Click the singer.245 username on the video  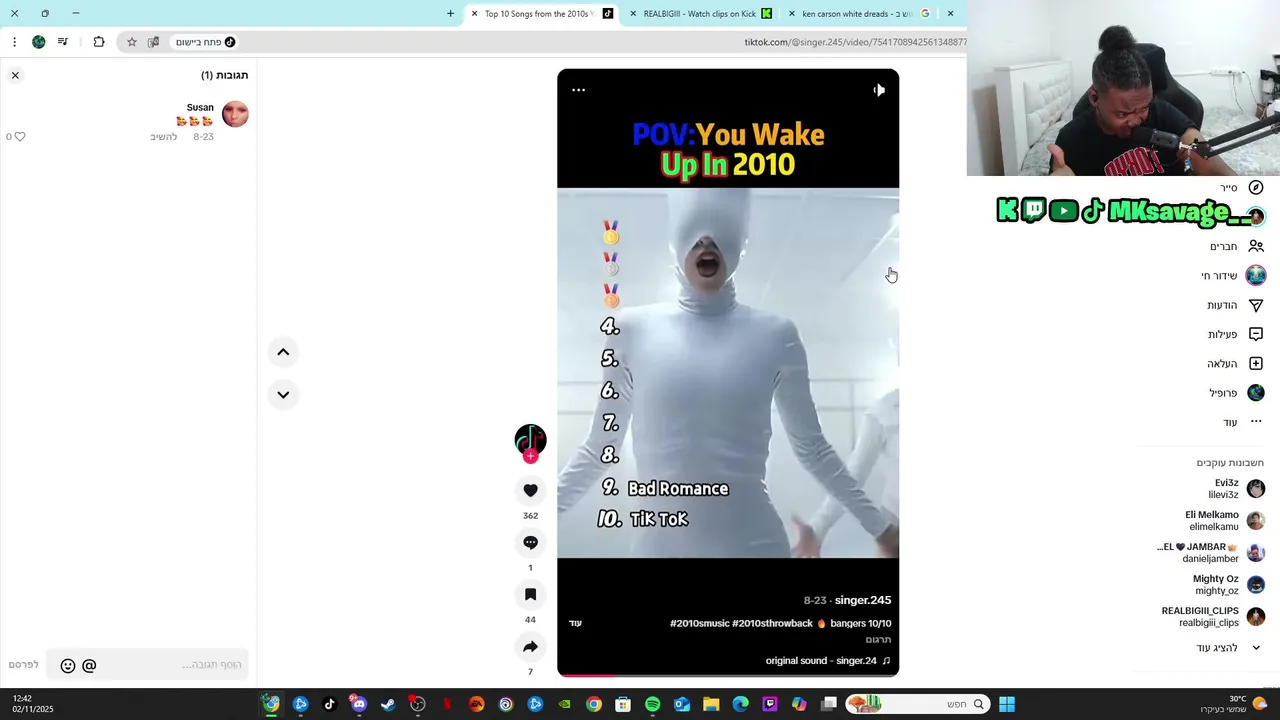pyautogui.click(x=862, y=600)
